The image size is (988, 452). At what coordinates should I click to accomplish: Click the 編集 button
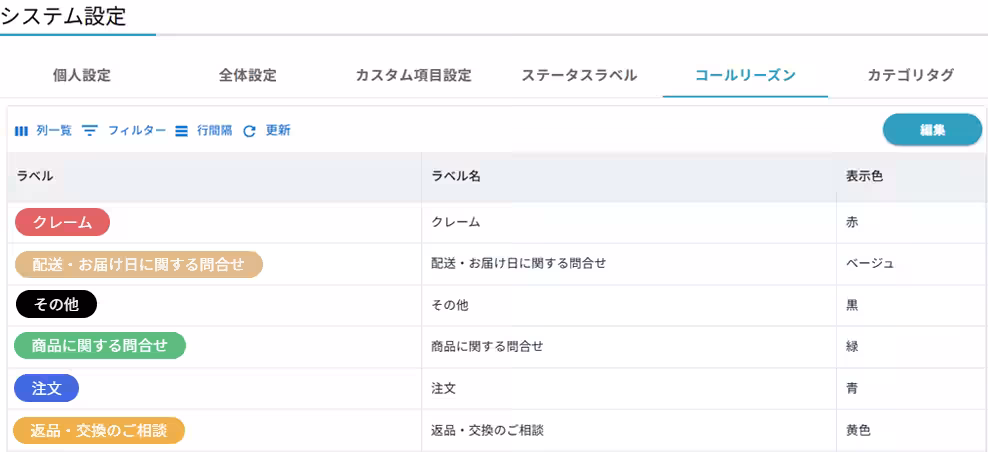click(x=932, y=130)
